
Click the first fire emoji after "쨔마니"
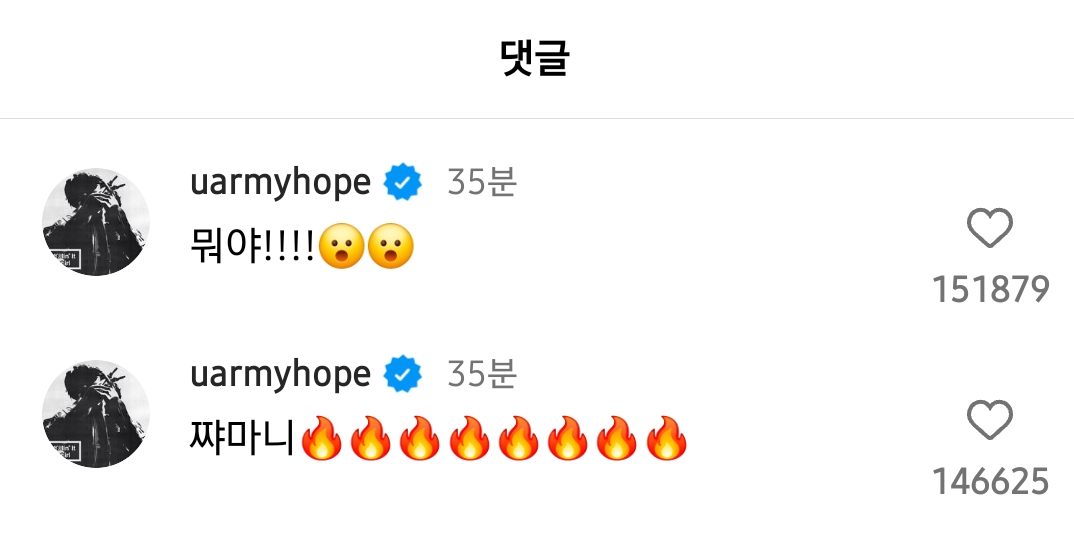click(x=321, y=437)
